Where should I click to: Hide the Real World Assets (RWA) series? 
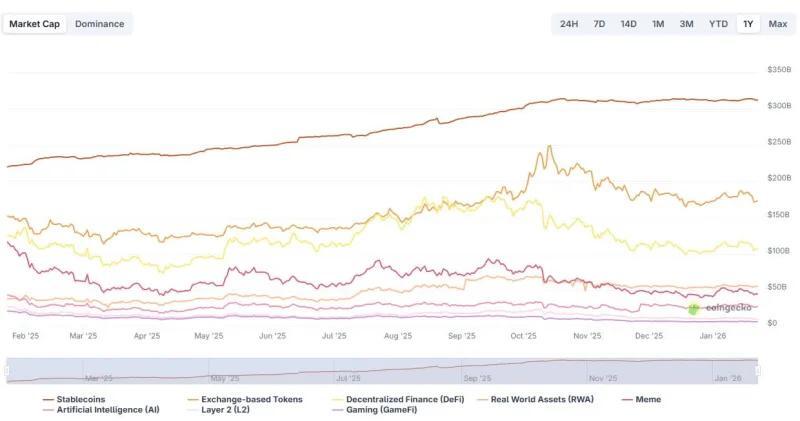(x=541, y=399)
